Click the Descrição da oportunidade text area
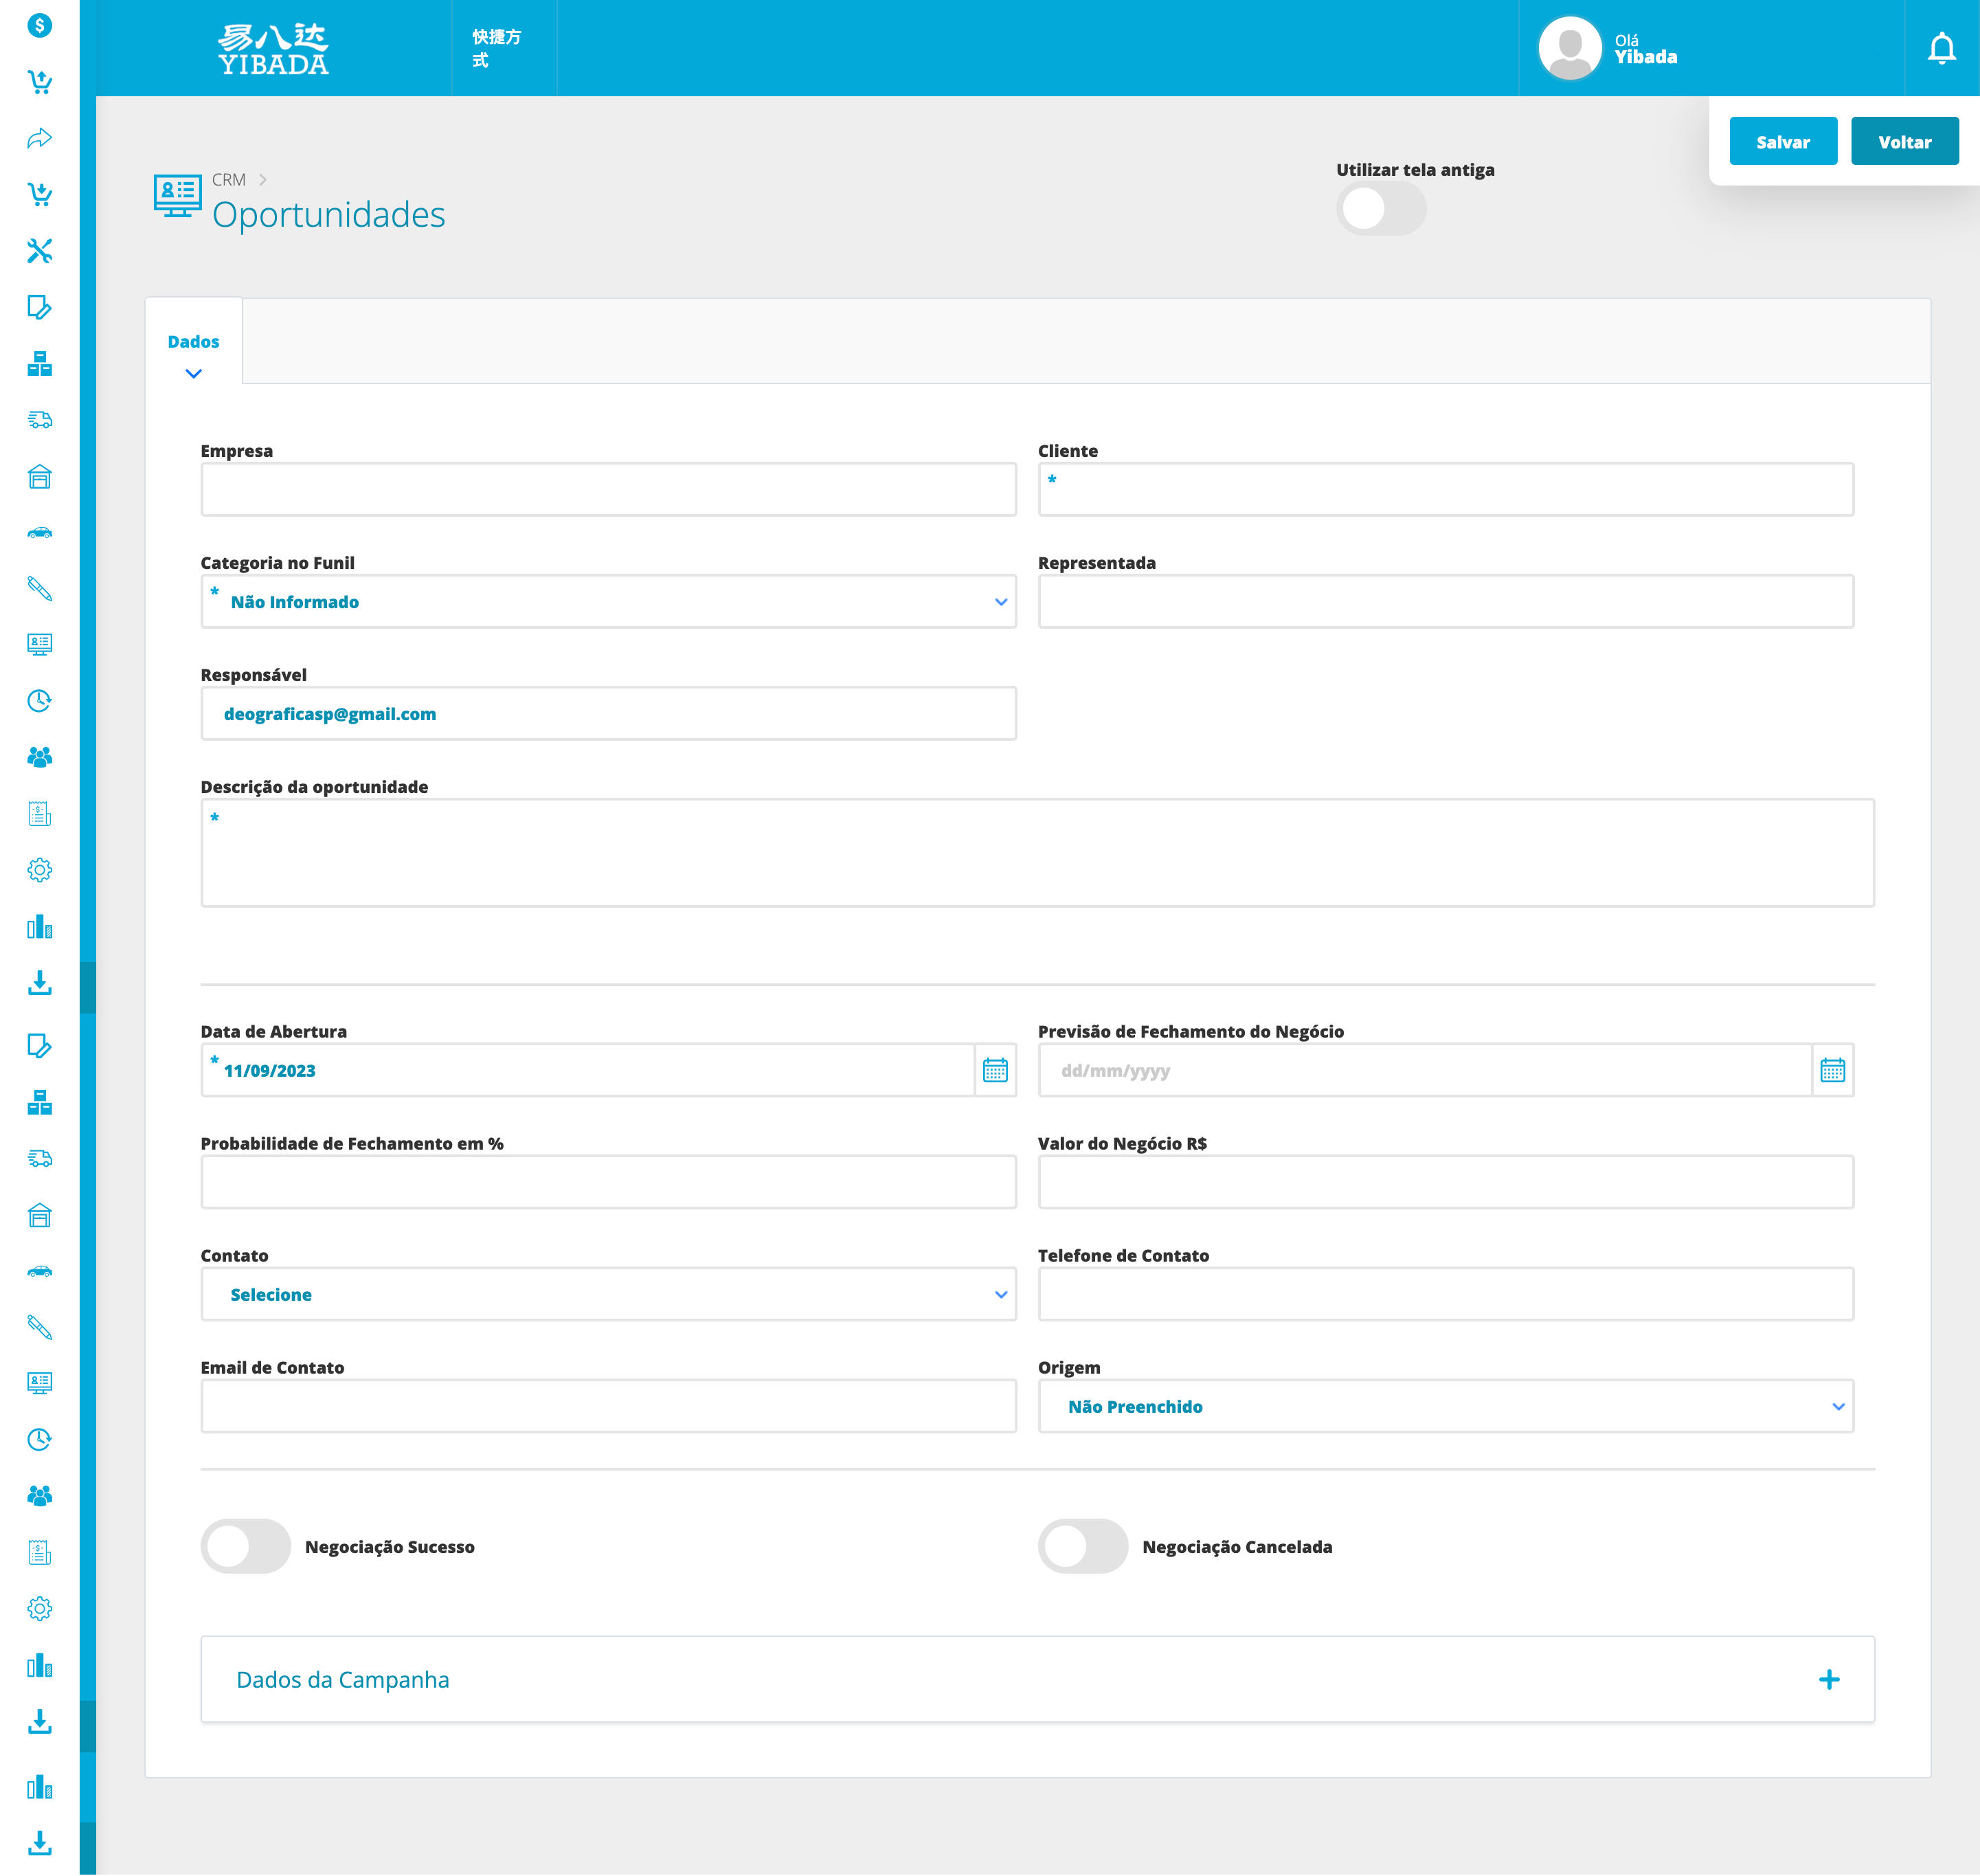The width and height of the screenshot is (1980, 1876). [1037, 853]
